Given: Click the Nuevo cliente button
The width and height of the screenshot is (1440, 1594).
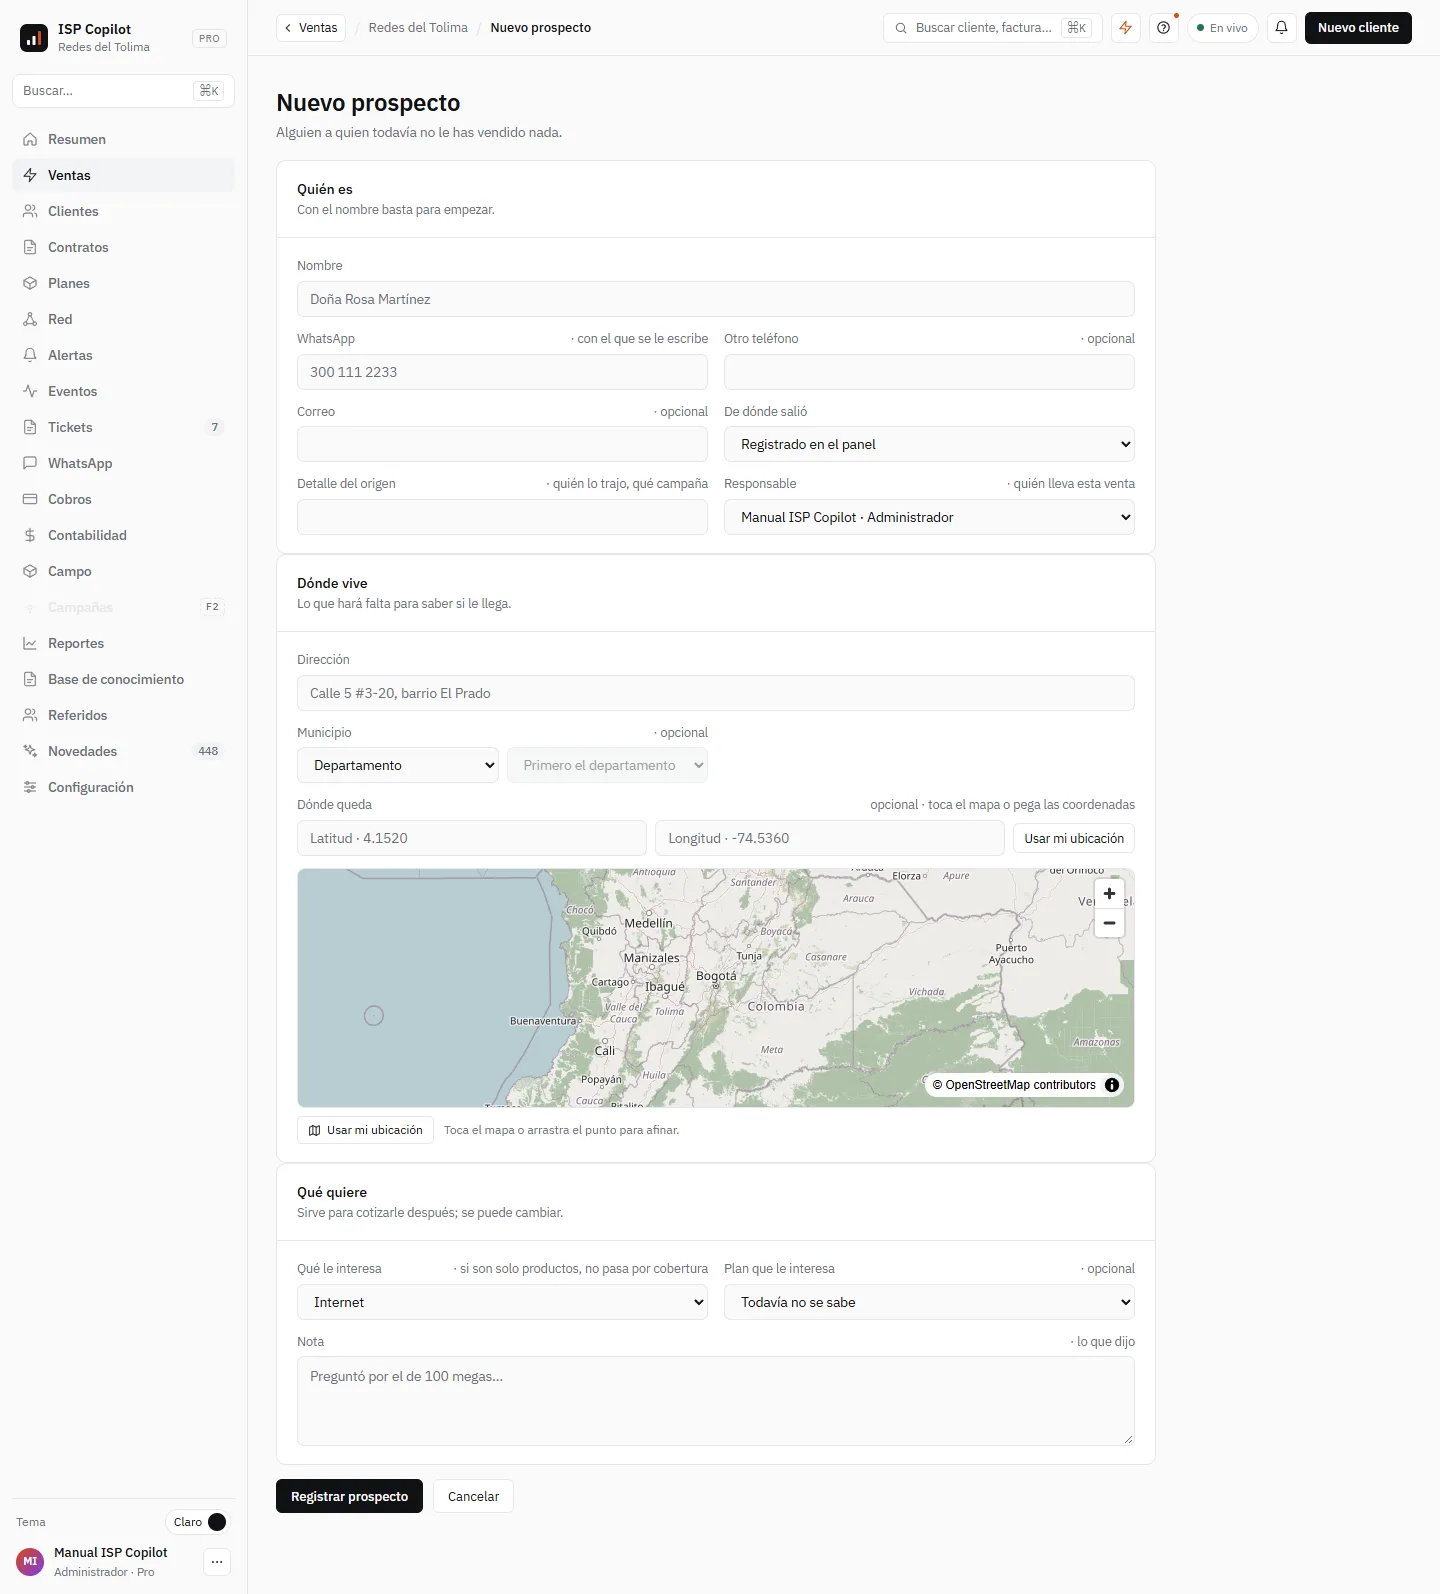Looking at the screenshot, I should point(1358,28).
